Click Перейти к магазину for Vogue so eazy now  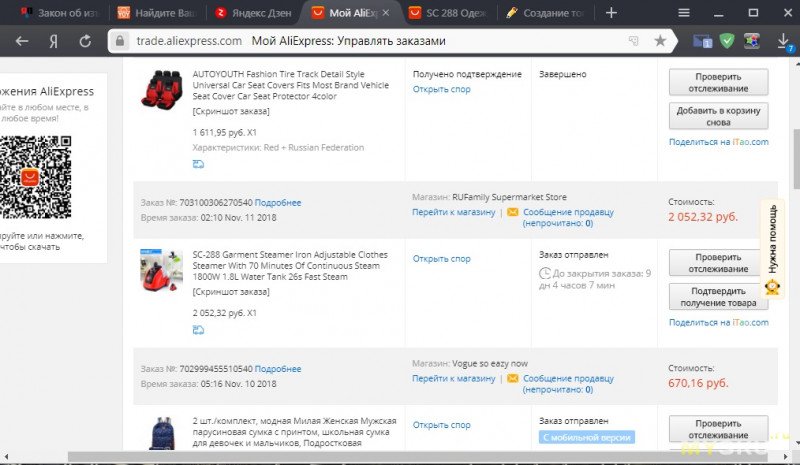click(x=454, y=378)
